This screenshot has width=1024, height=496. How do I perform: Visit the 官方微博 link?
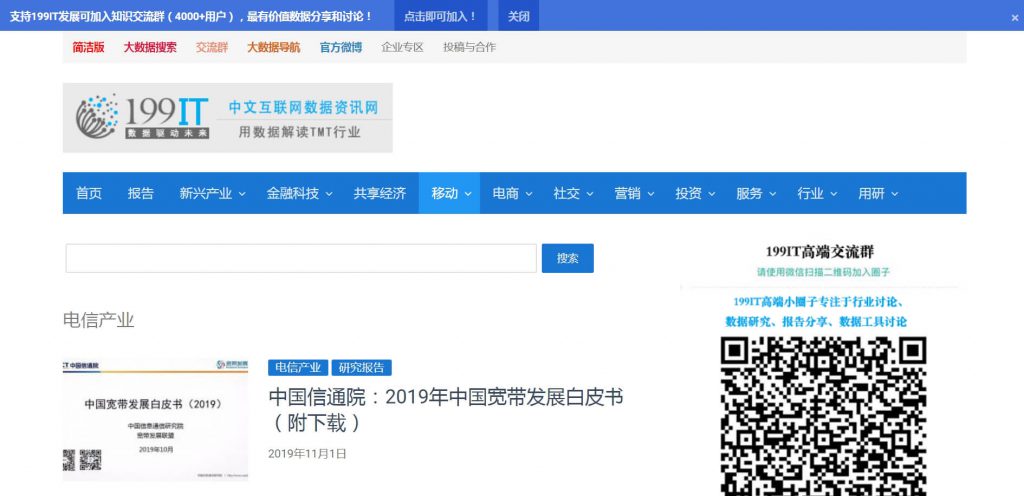click(x=340, y=47)
